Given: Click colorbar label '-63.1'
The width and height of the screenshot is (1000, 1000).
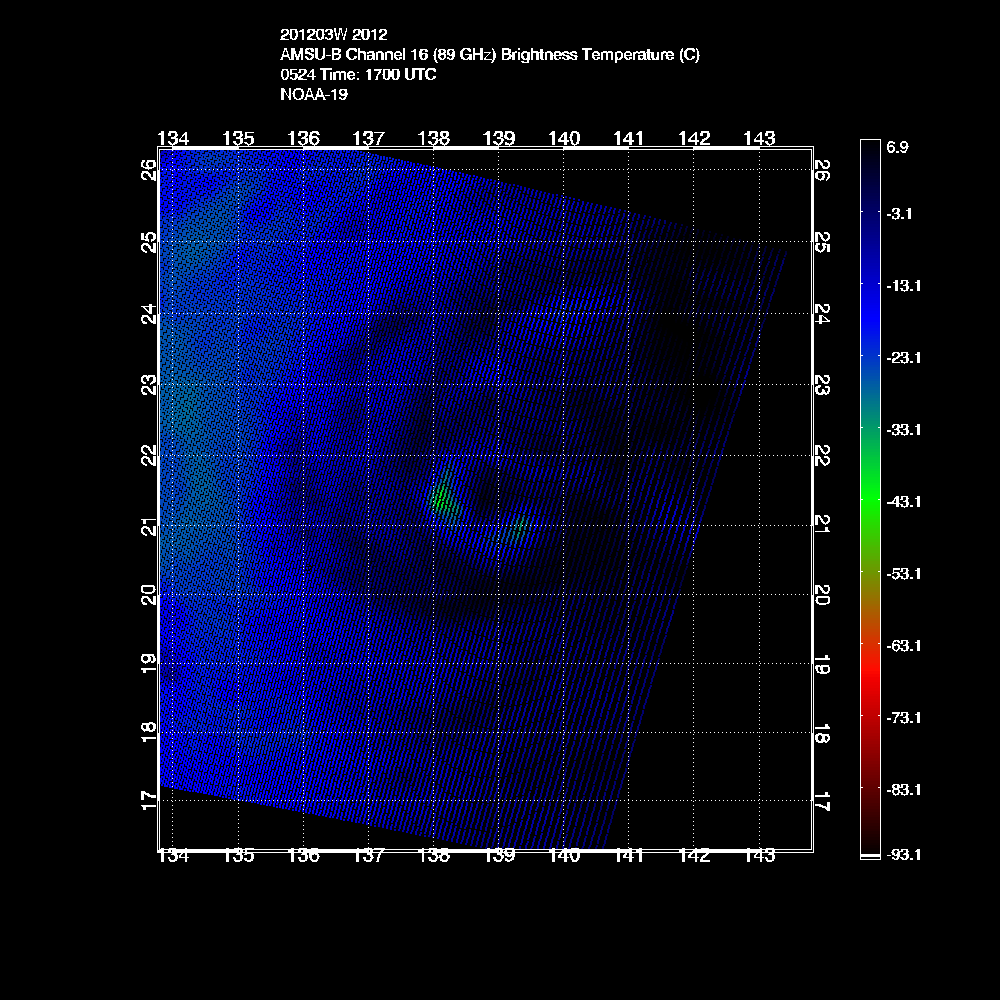Looking at the screenshot, I should 904,646.
